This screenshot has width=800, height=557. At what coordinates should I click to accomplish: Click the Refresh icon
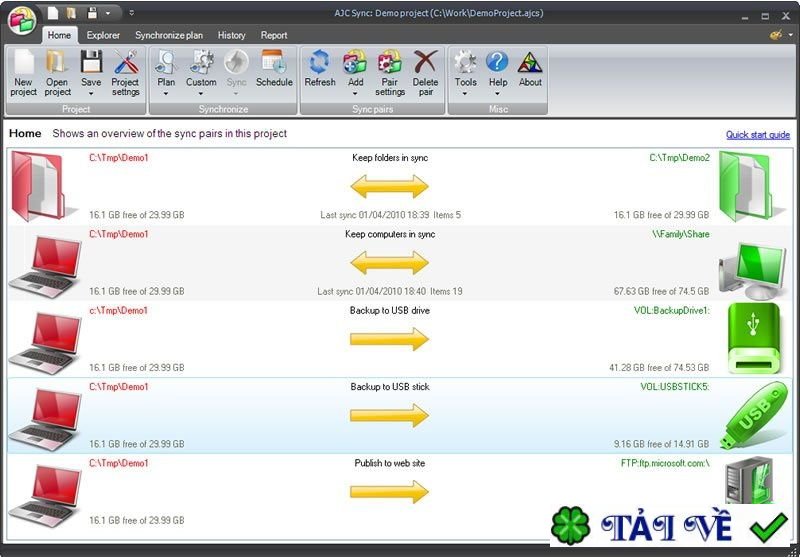[320, 62]
